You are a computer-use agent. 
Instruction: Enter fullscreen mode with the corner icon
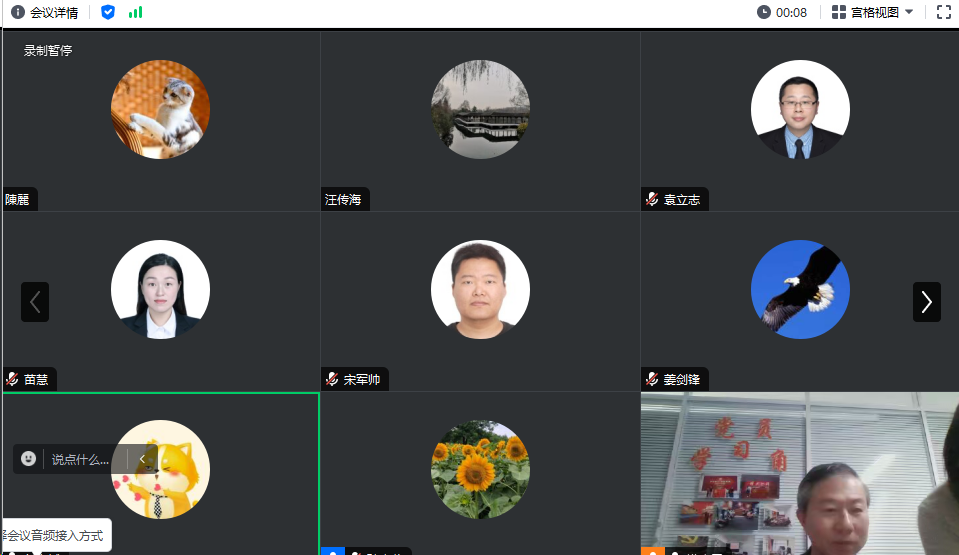(x=944, y=12)
